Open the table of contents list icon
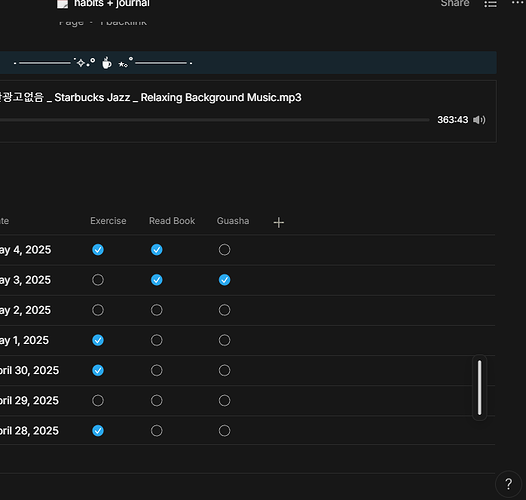This screenshot has height=500, width=526. [490, 4]
